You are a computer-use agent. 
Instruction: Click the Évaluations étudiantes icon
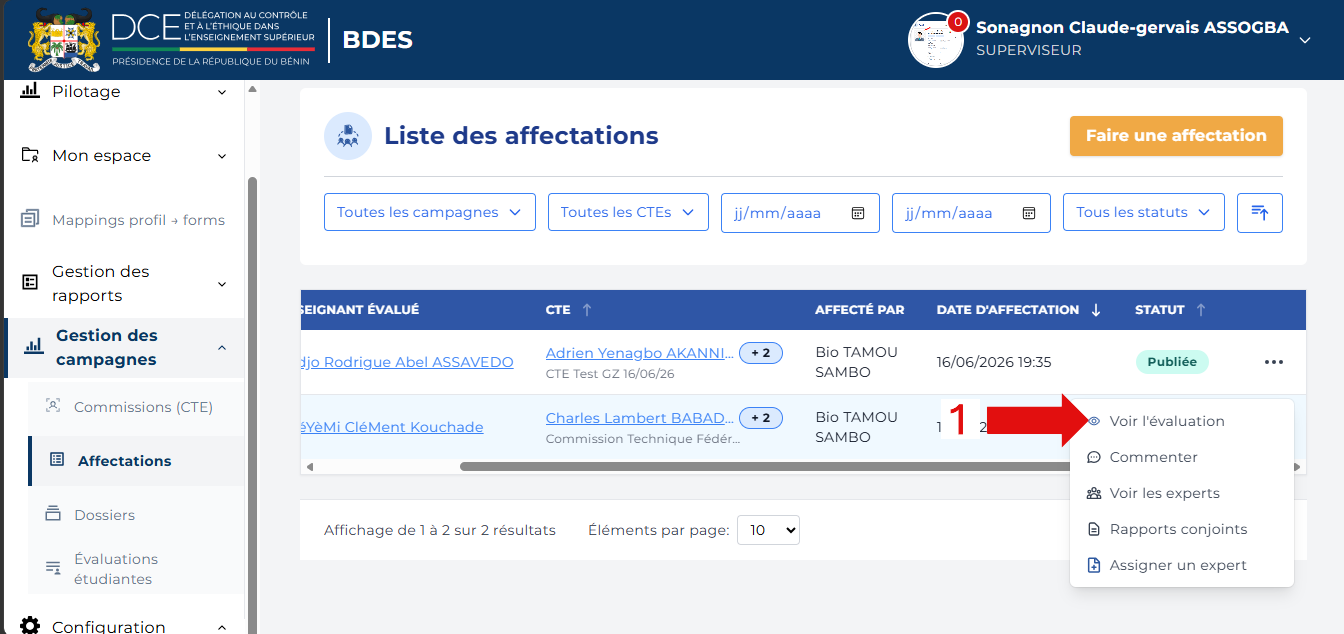coord(53,568)
